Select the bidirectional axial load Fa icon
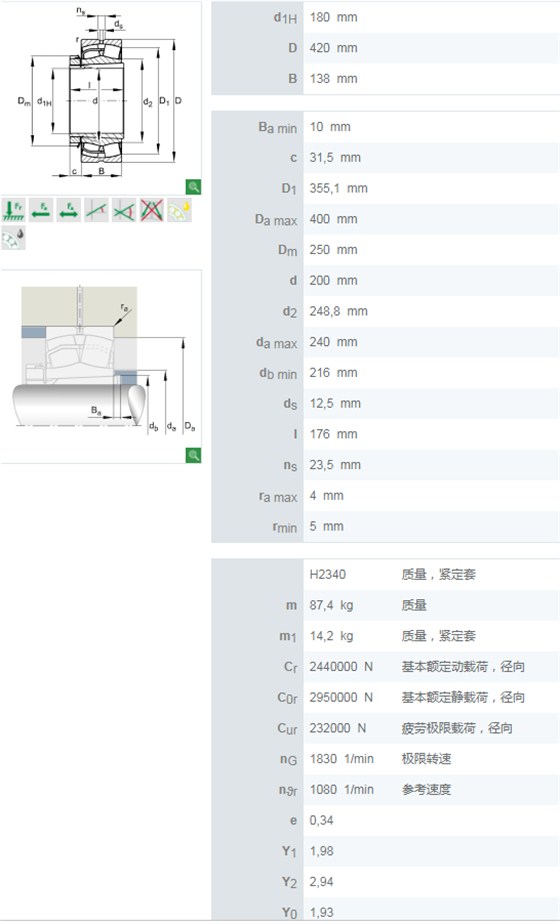 tap(68, 210)
